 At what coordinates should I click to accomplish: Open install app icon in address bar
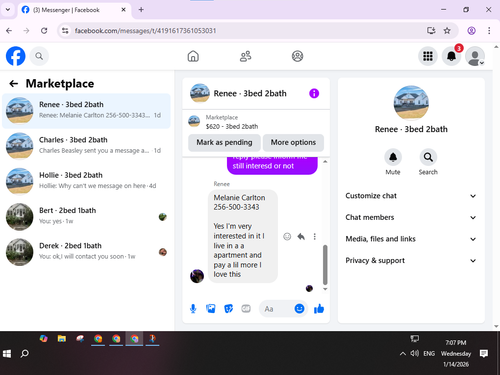point(431,31)
